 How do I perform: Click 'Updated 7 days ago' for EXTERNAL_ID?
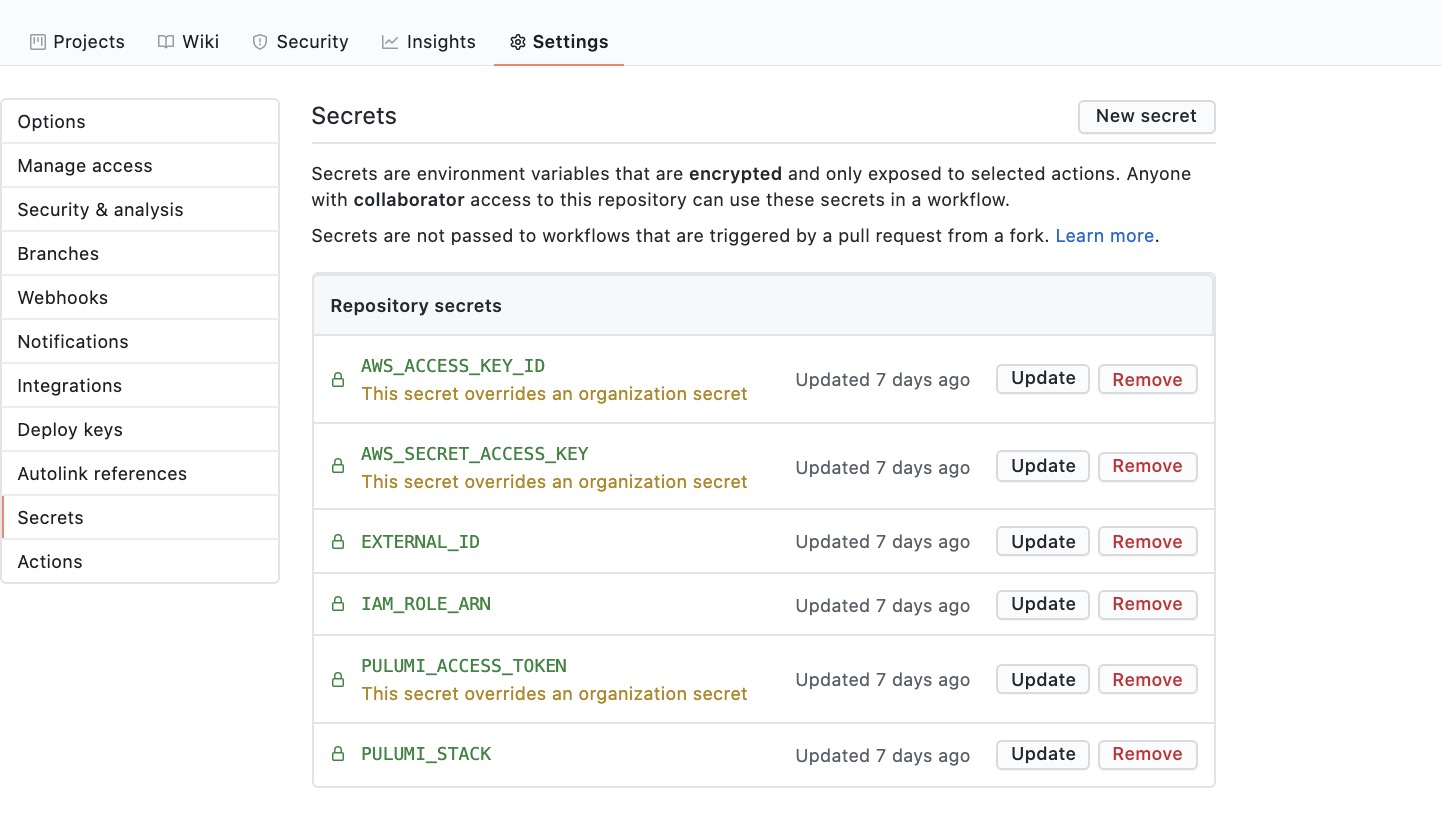tap(883, 542)
